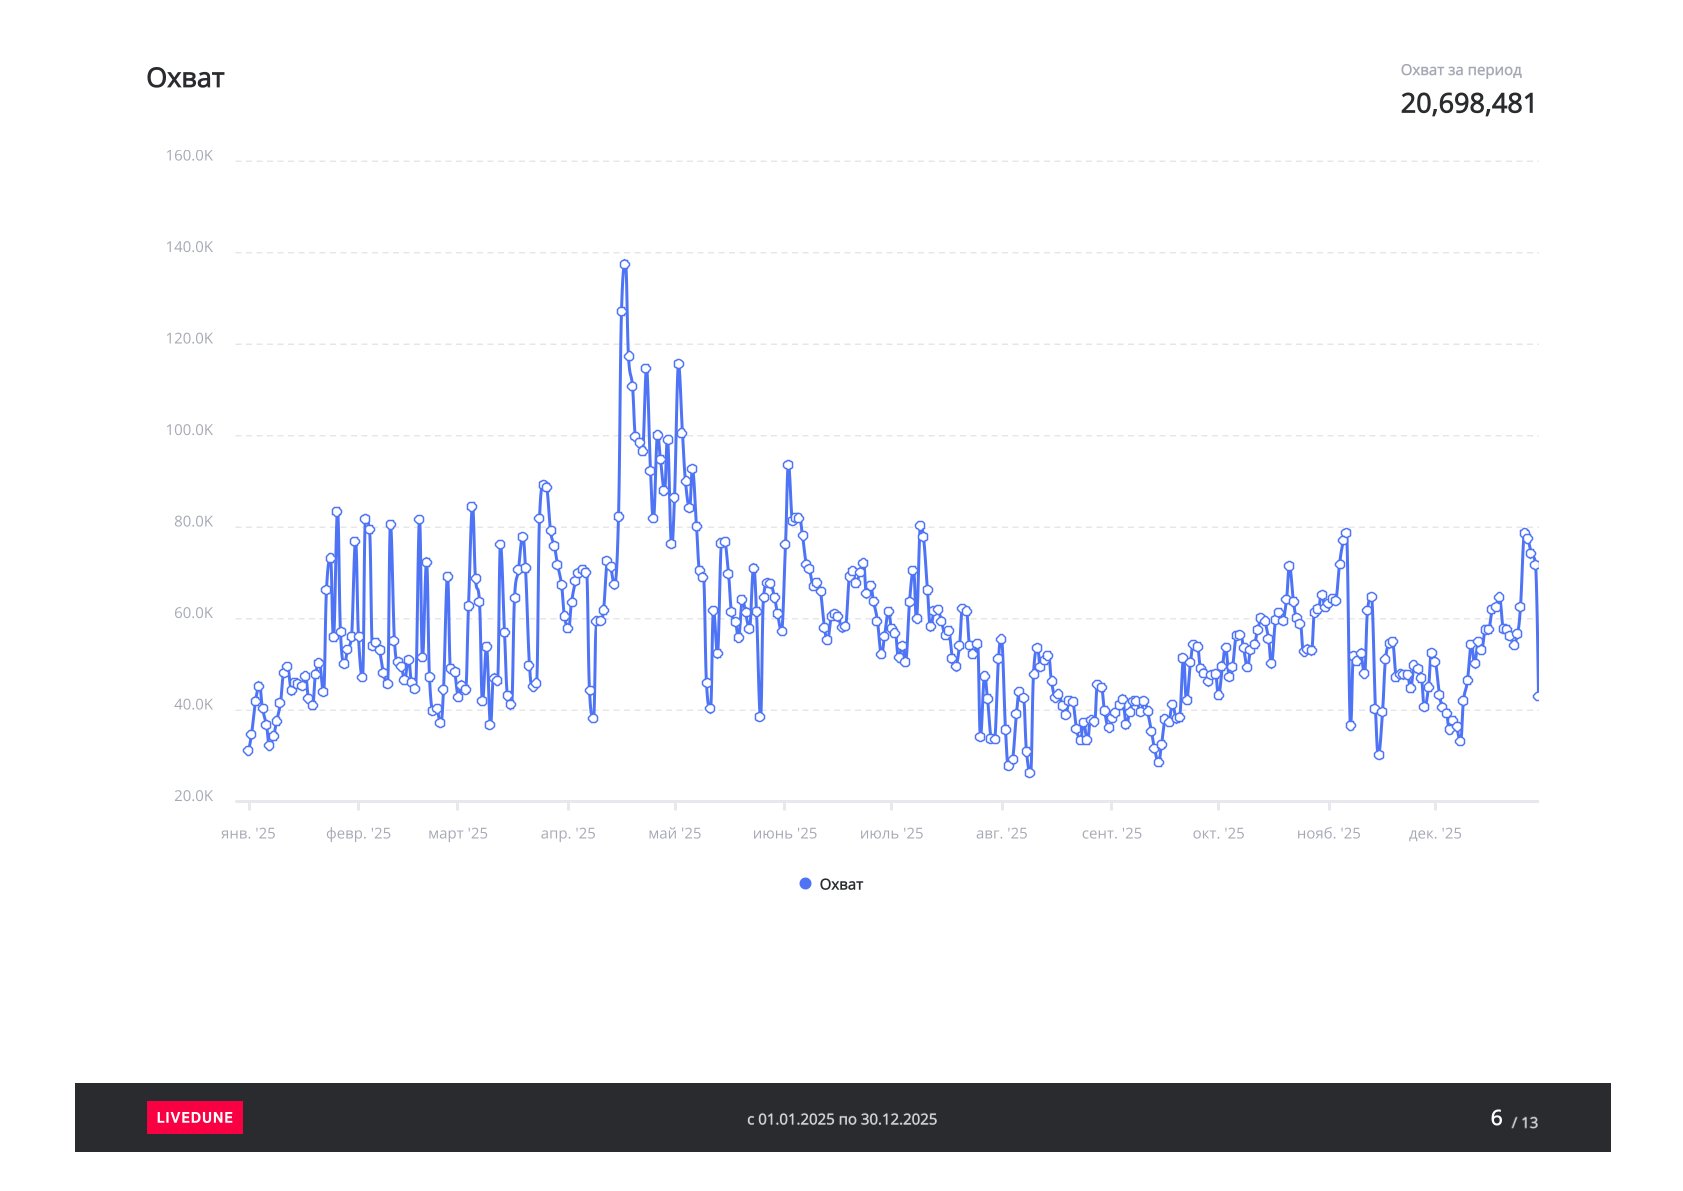1683x1191 pixels.
Task: Click the date range text in footer
Action: click(842, 1119)
